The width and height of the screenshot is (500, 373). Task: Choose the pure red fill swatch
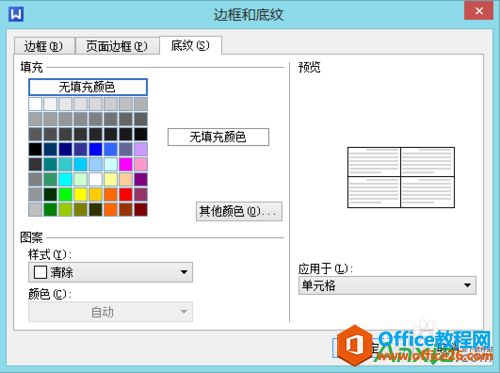tap(126, 195)
